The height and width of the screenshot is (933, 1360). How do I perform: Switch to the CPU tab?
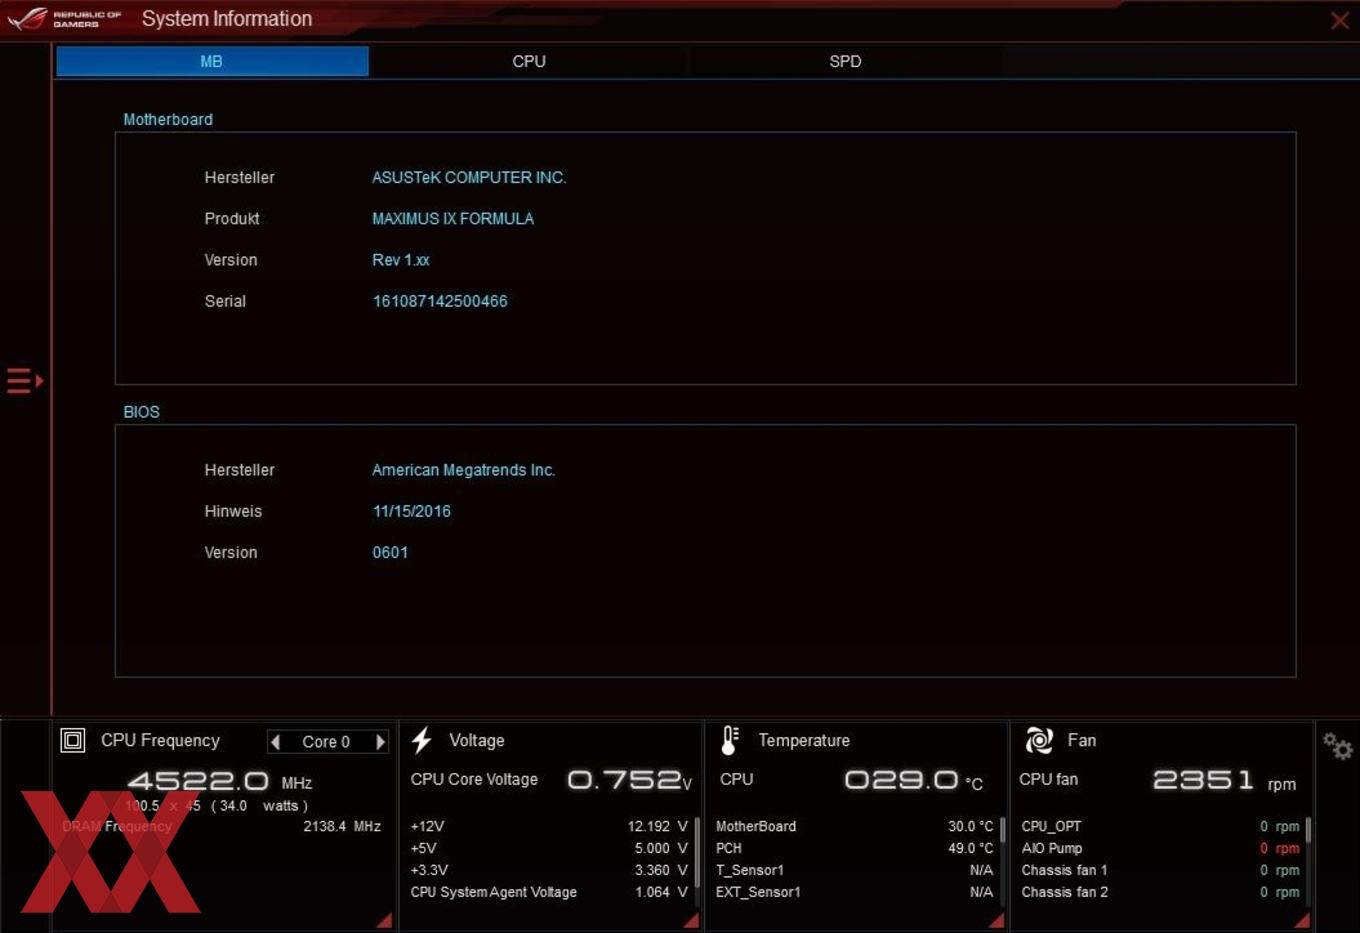tap(529, 61)
